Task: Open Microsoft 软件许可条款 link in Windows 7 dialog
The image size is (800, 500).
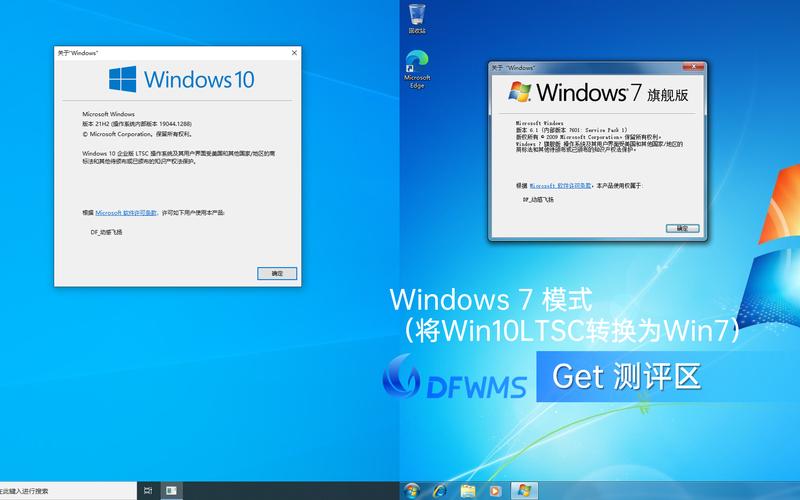Action: (x=560, y=186)
